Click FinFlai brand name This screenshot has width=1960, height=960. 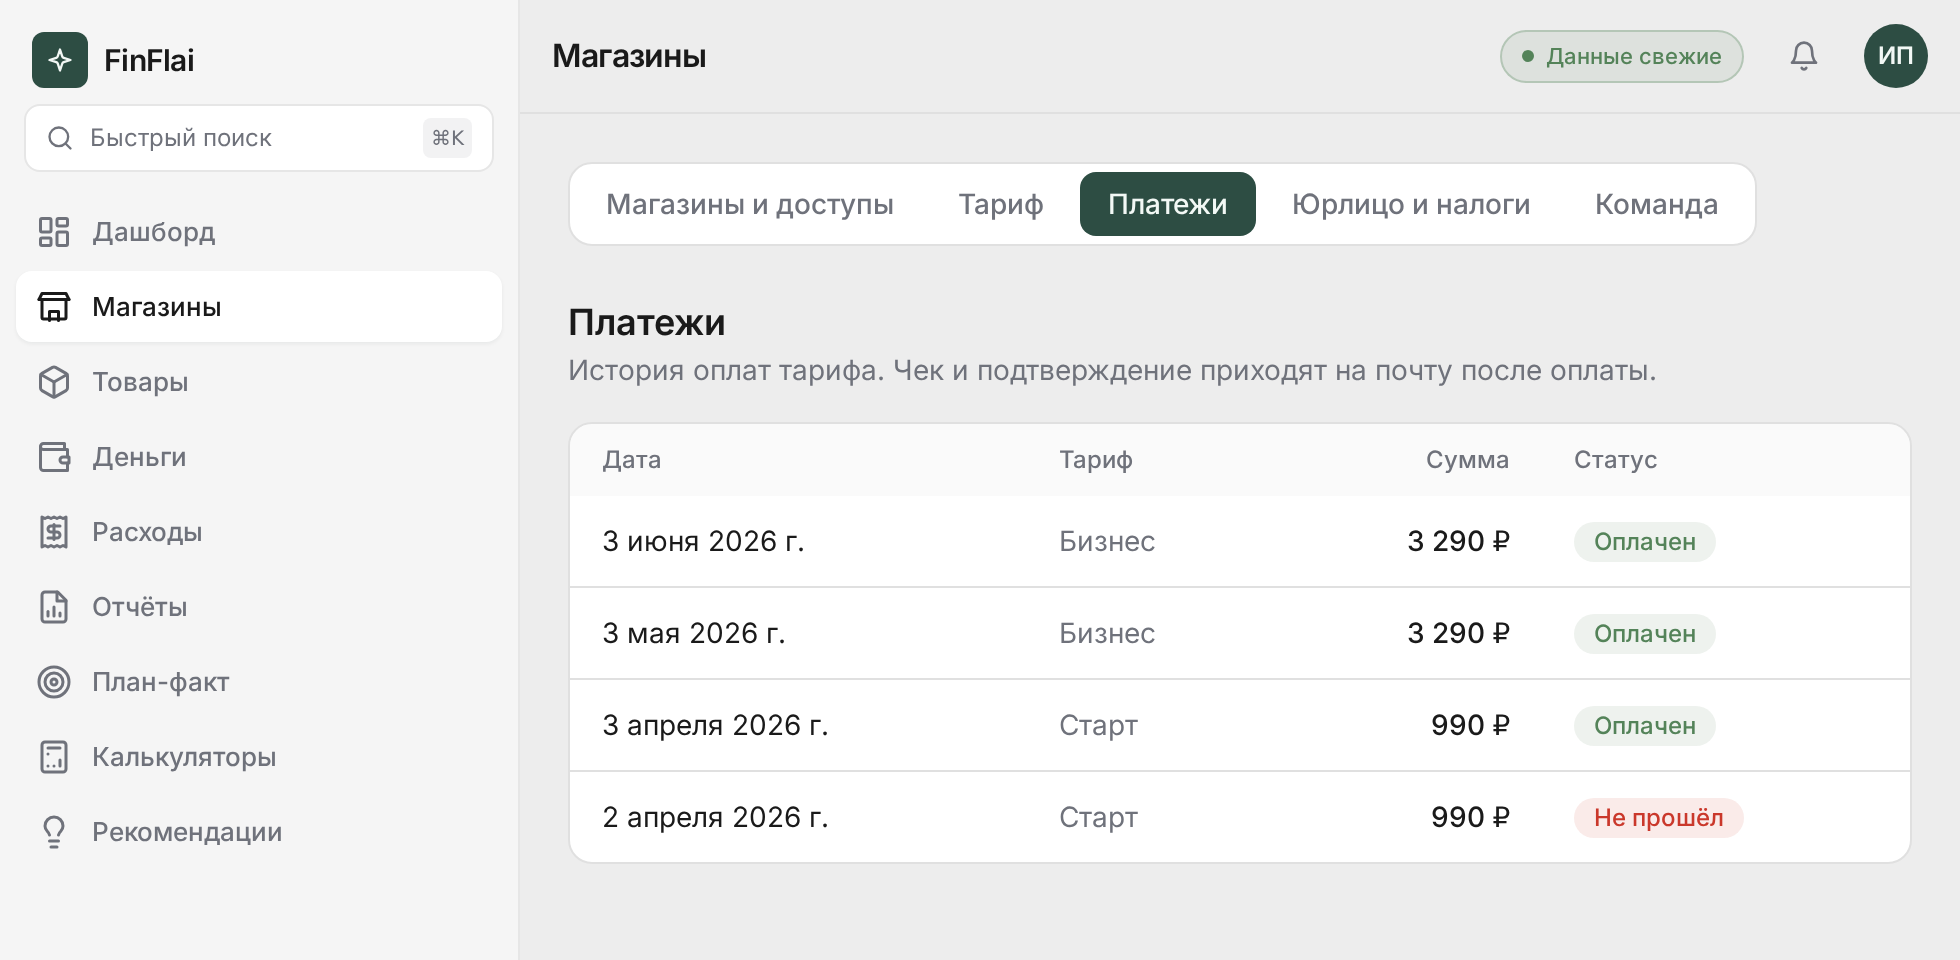149,60
